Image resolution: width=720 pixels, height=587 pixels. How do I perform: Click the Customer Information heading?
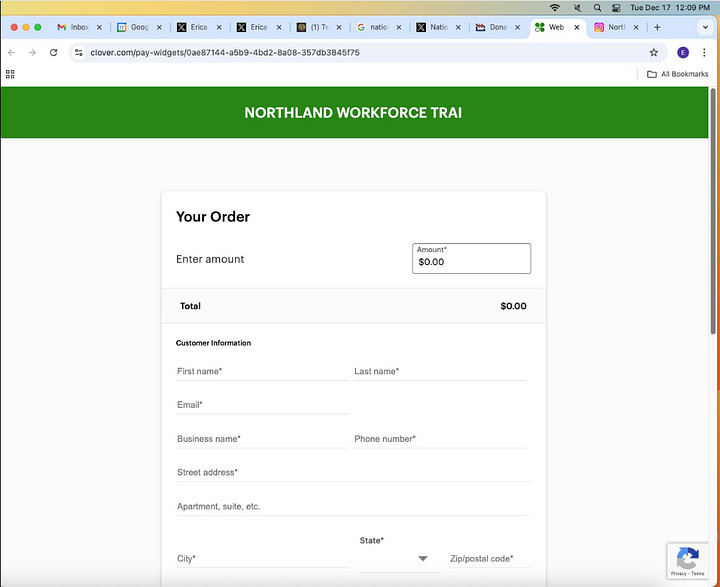(213, 343)
